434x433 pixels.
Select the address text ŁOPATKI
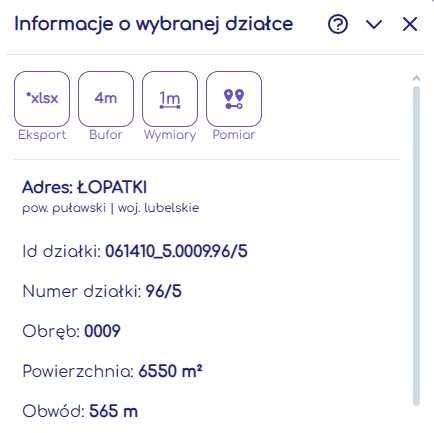click(x=112, y=187)
